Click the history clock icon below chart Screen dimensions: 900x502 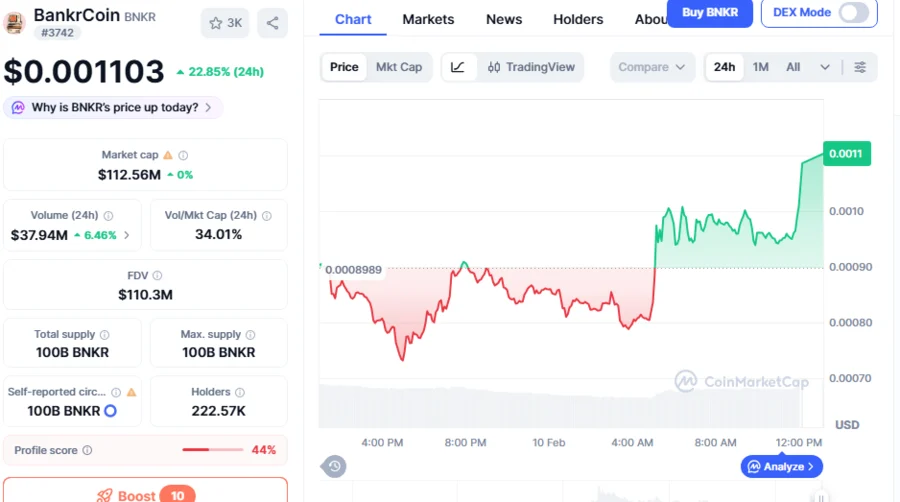click(x=335, y=466)
